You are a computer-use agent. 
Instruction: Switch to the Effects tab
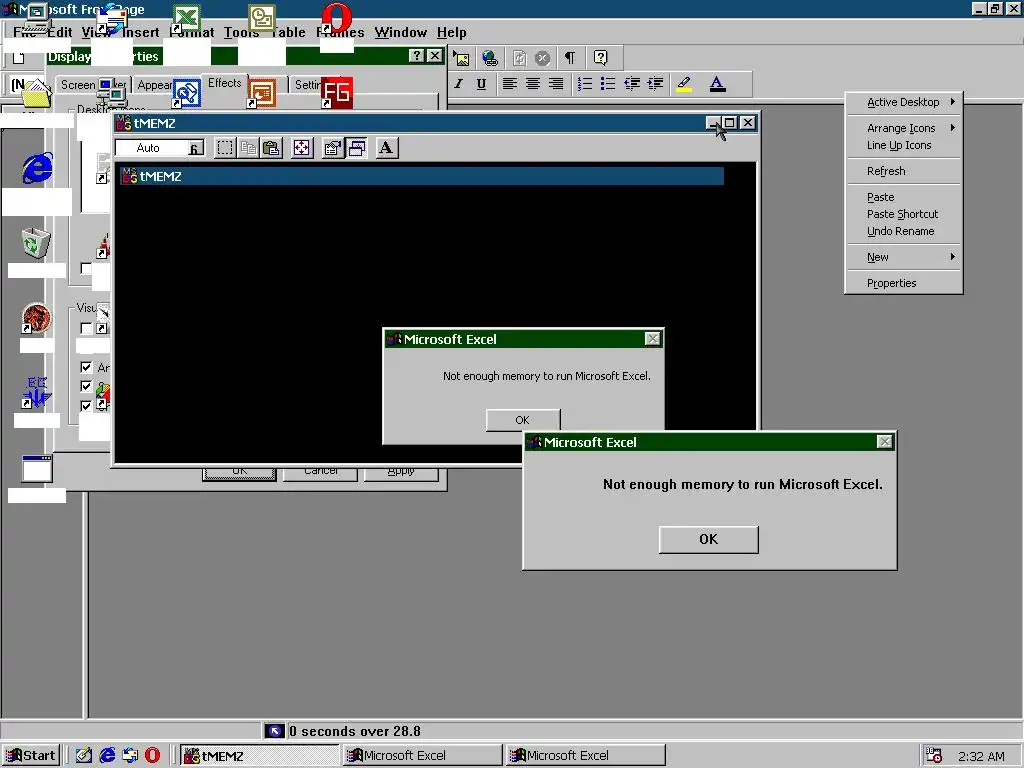225,83
